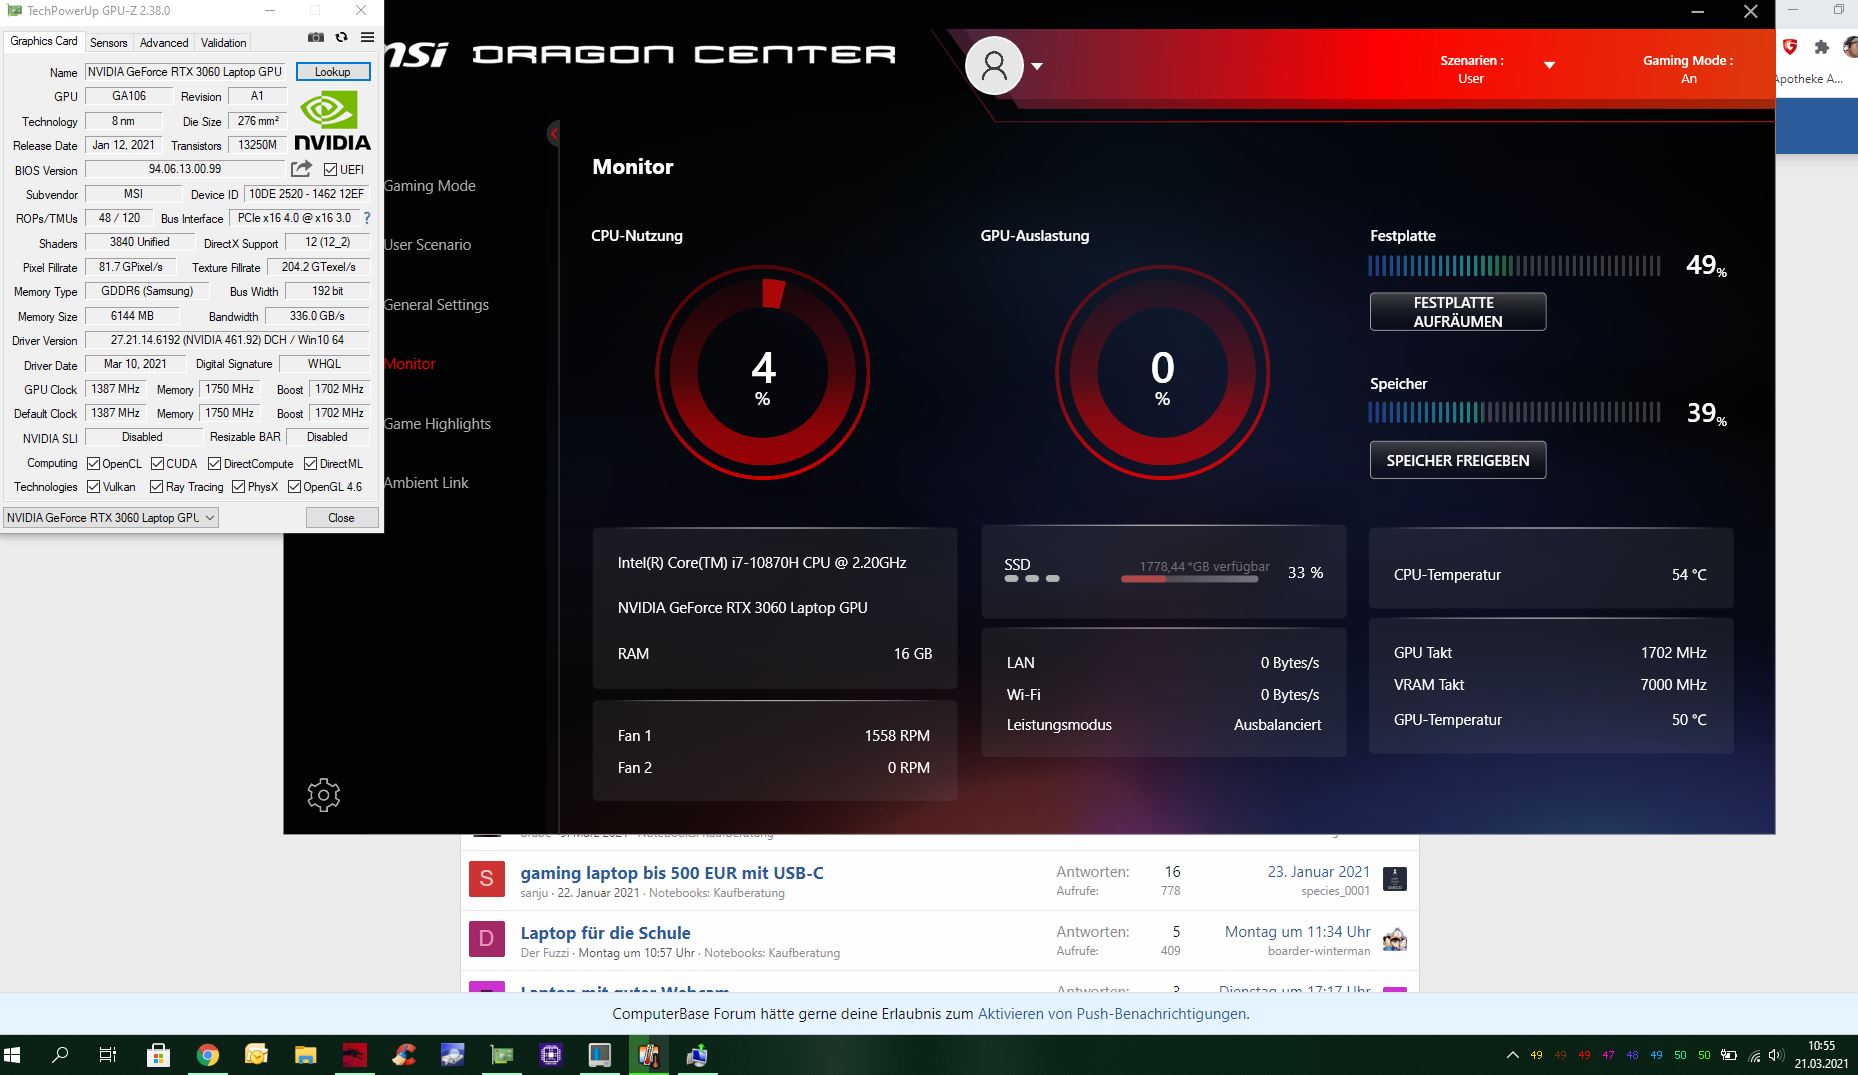Click the battery tray icon
The height and width of the screenshot is (1075, 1858).
coord(1729,1055)
